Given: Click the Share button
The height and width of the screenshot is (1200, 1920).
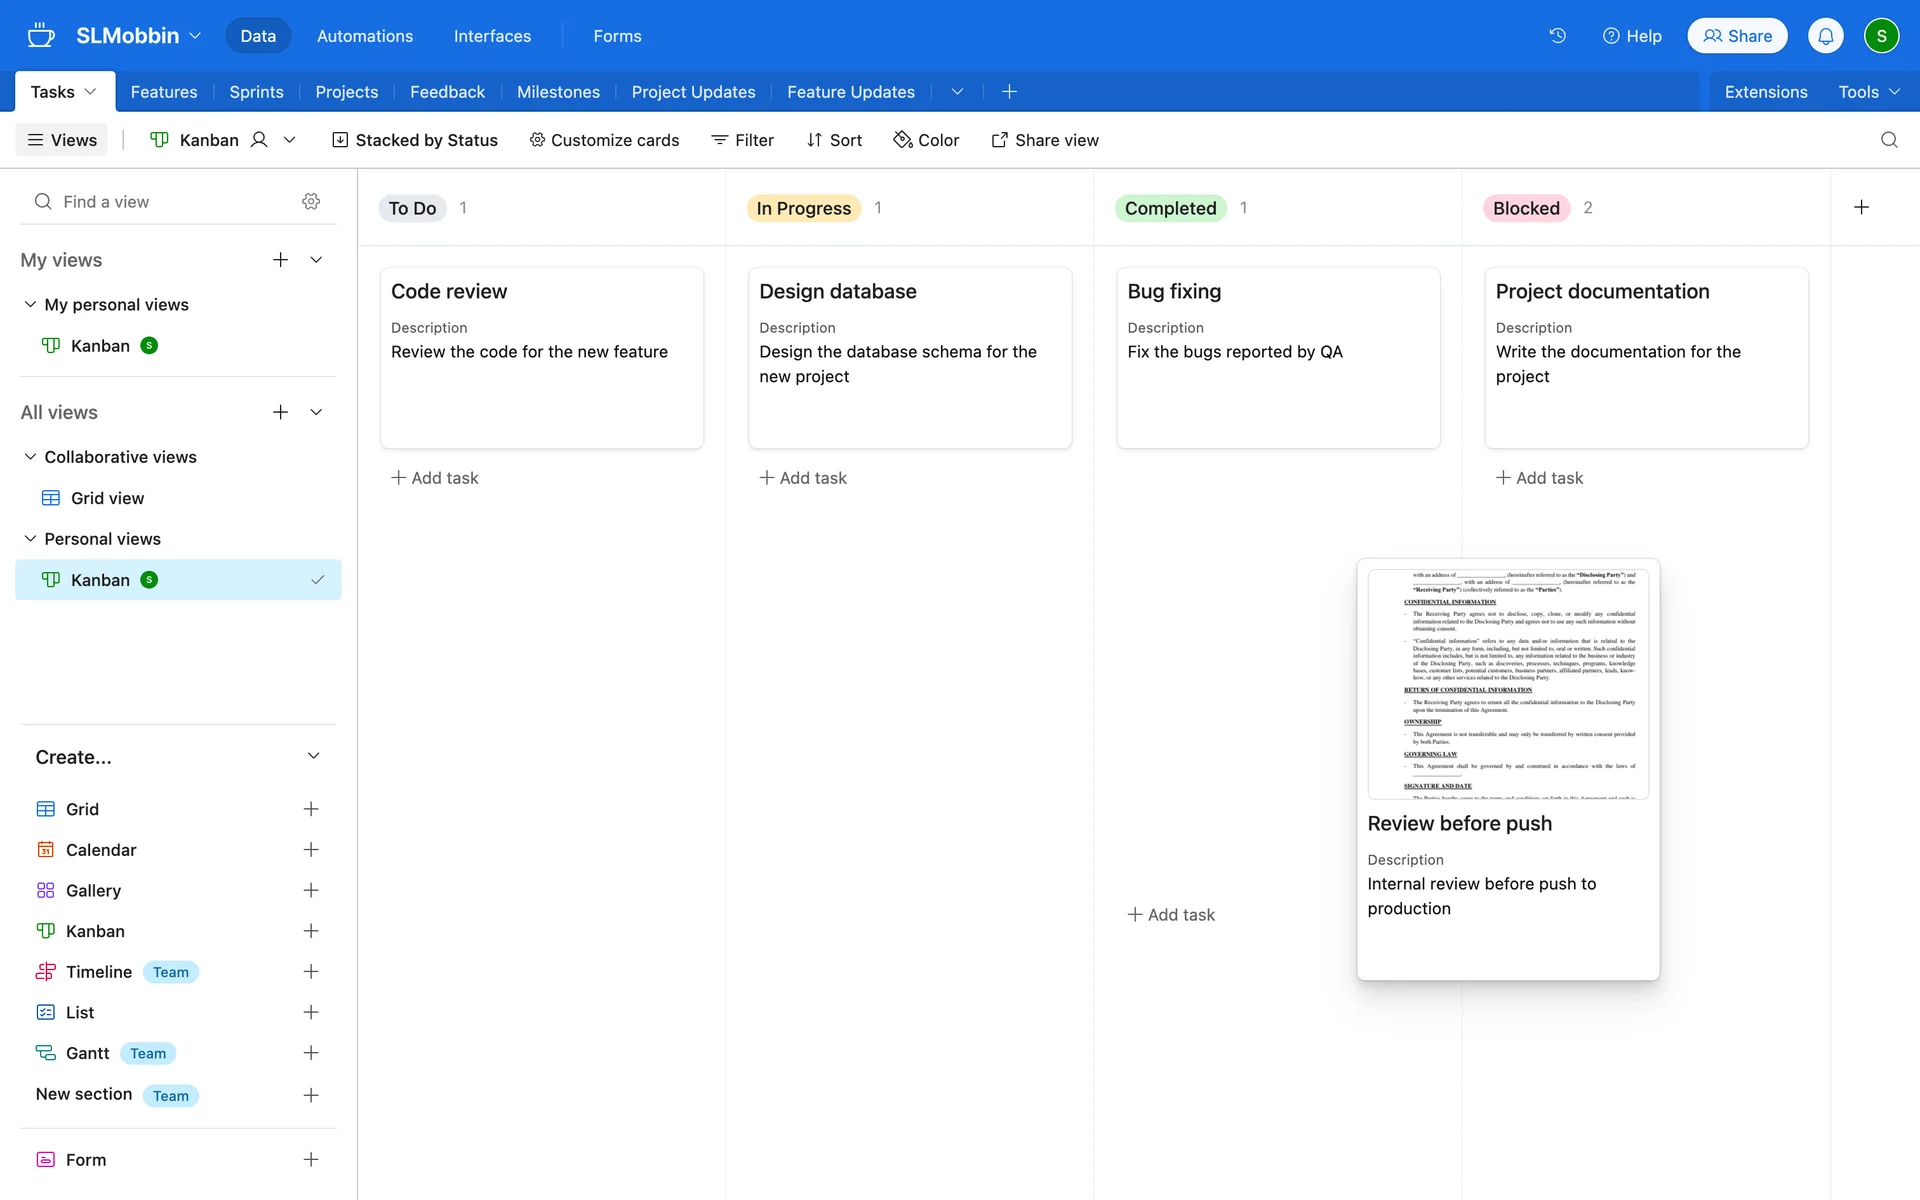Looking at the screenshot, I should [1737, 36].
